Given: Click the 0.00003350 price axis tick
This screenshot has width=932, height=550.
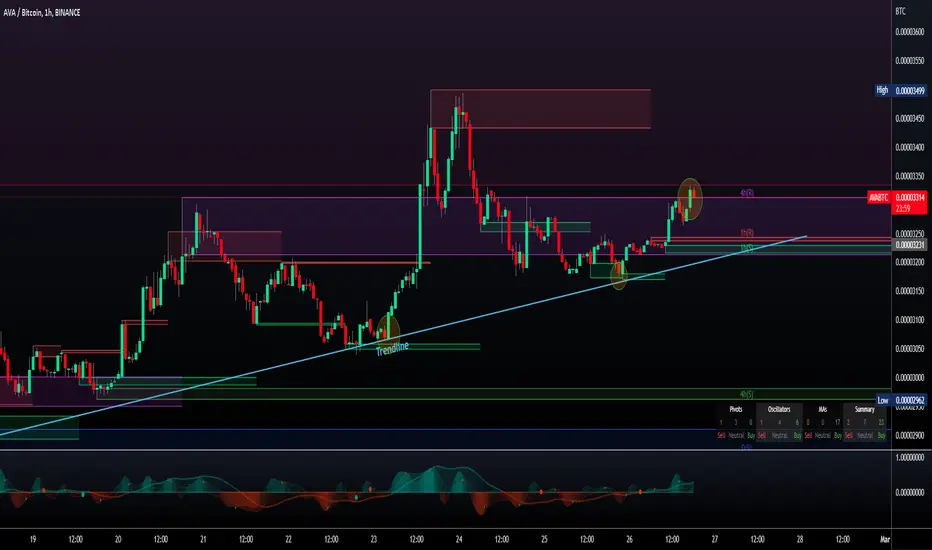Looking at the screenshot, I should tap(910, 176).
